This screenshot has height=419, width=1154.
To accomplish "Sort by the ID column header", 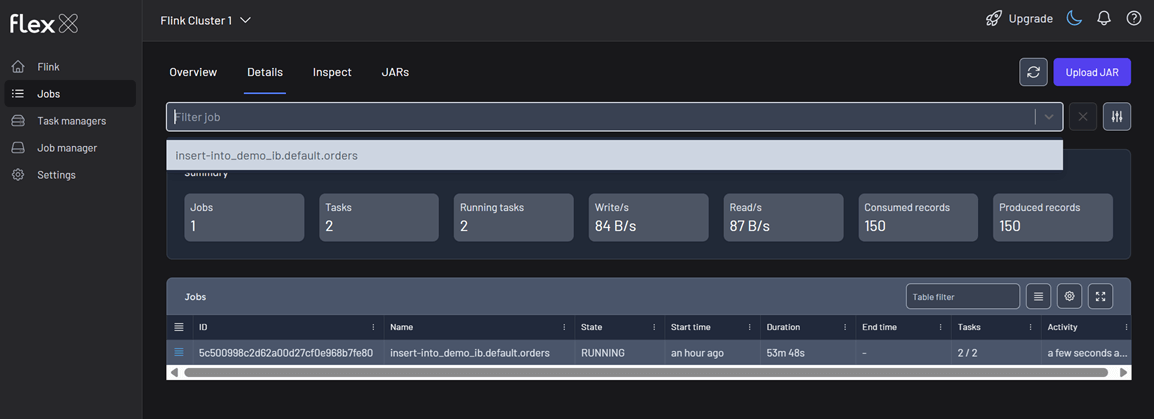I will [203, 327].
